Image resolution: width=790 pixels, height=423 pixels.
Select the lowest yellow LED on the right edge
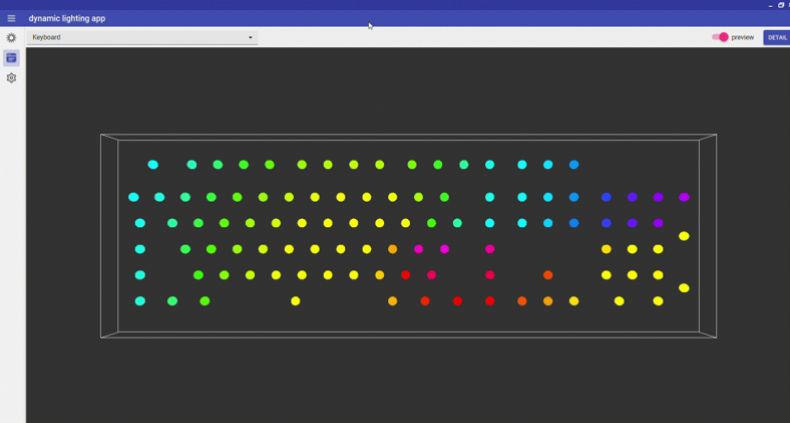[684, 288]
